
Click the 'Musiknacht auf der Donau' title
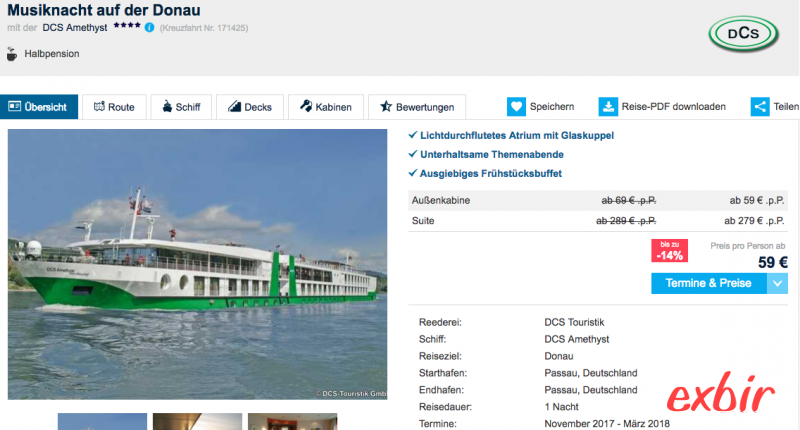pyautogui.click(x=104, y=10)
